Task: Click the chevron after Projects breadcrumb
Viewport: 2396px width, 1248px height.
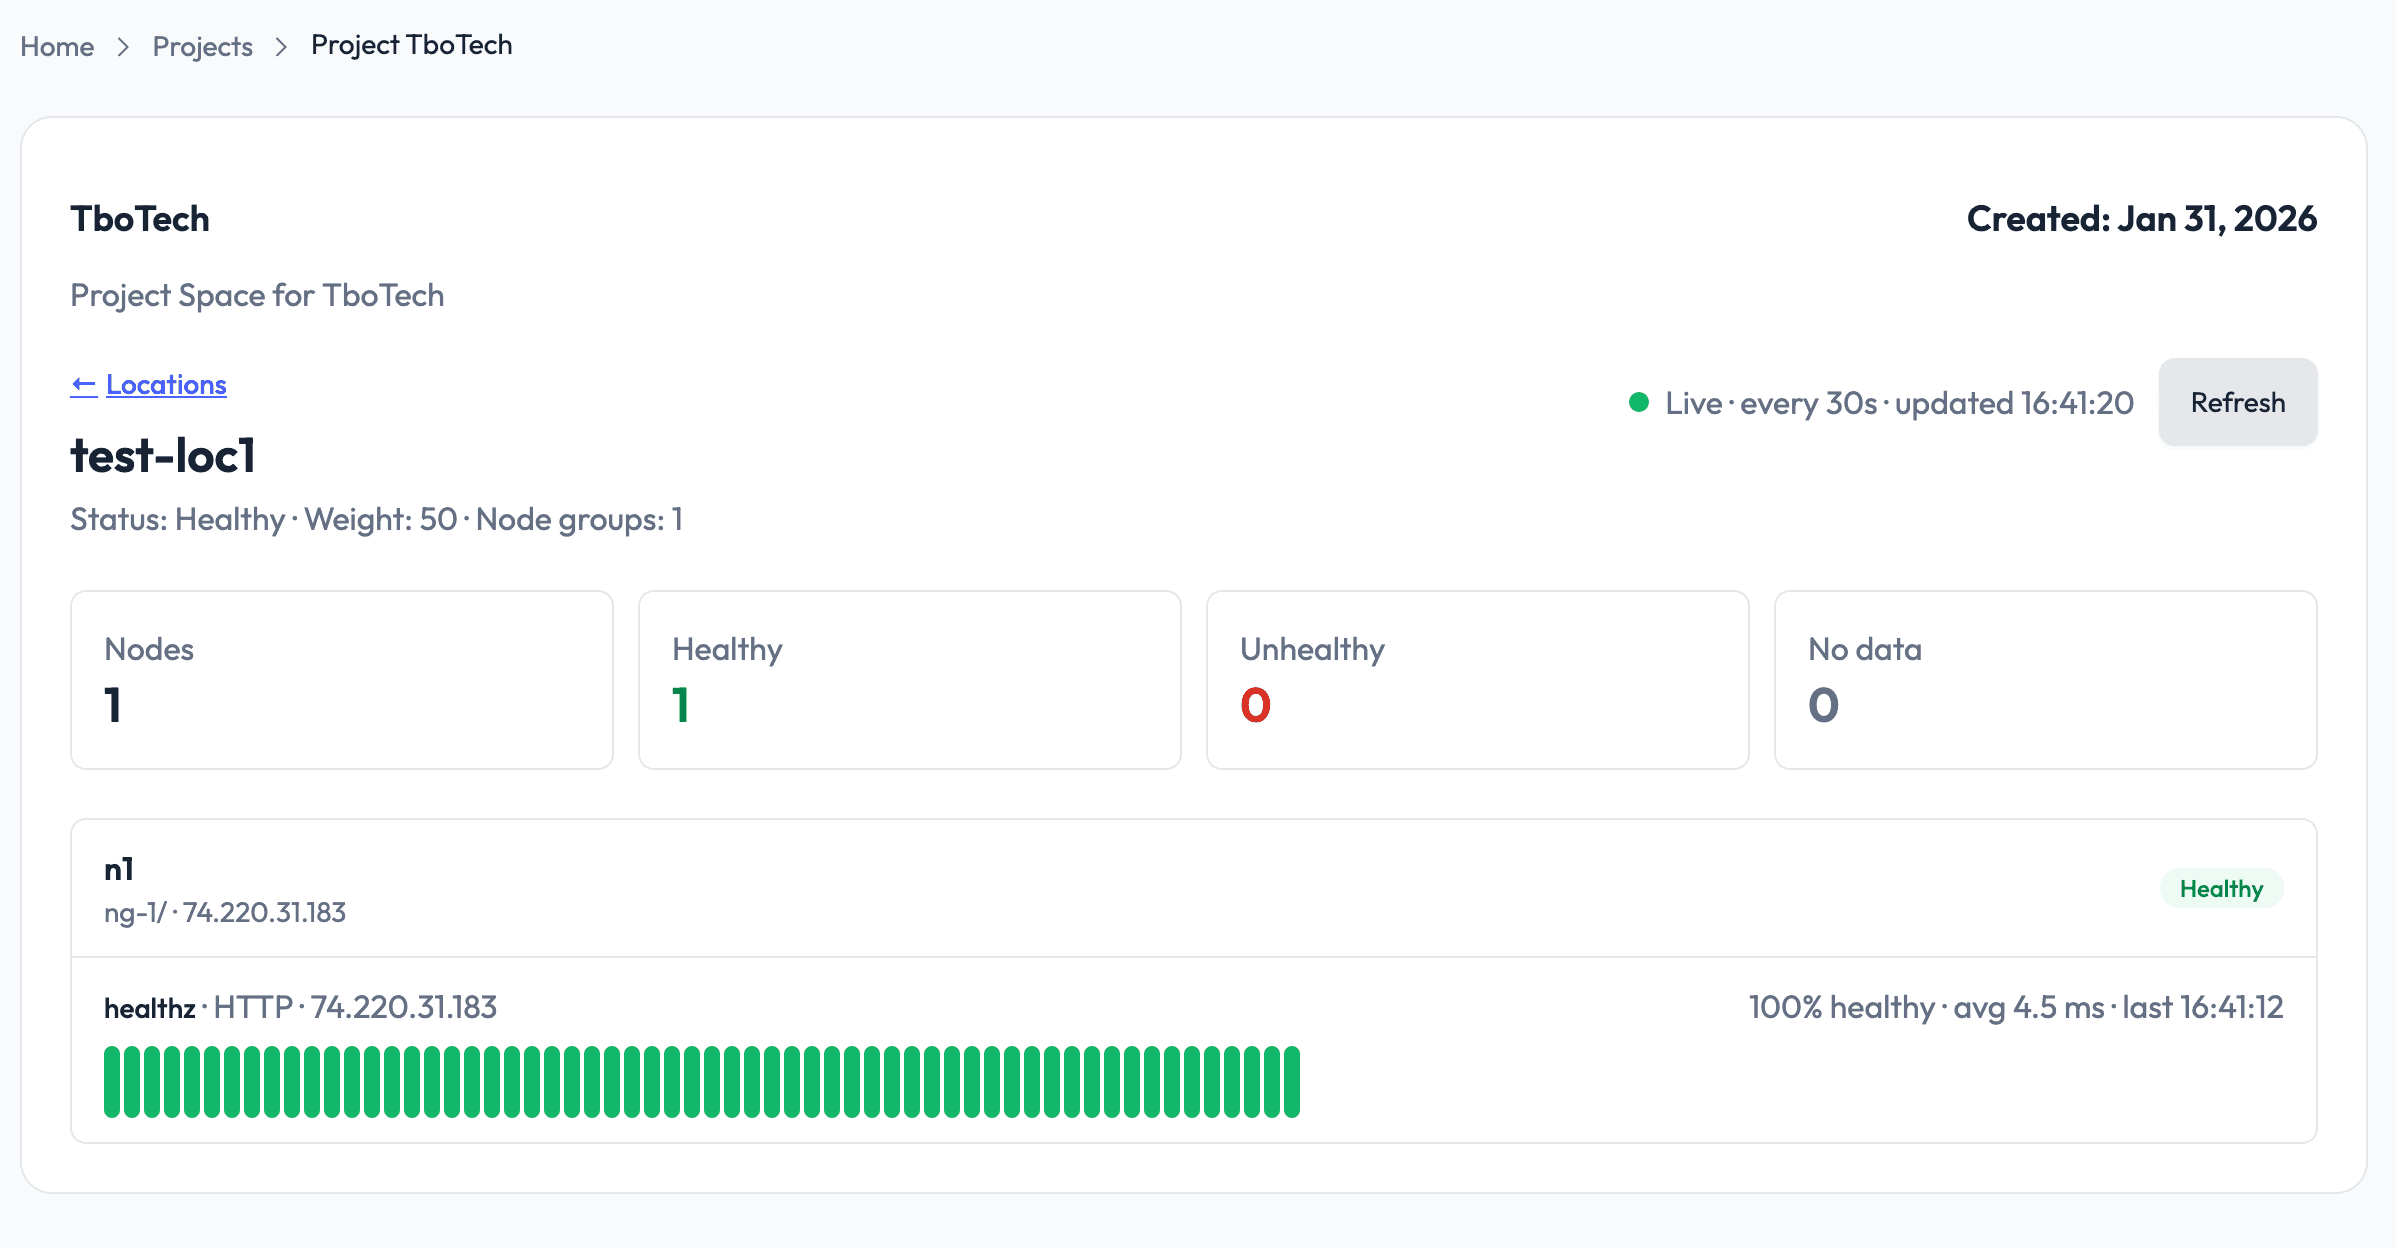Action: coord(281,47)
